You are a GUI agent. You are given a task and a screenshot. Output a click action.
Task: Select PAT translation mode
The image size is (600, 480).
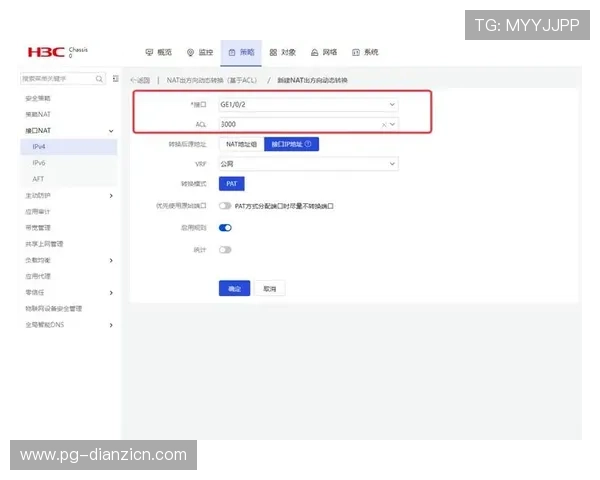(232, 184)
